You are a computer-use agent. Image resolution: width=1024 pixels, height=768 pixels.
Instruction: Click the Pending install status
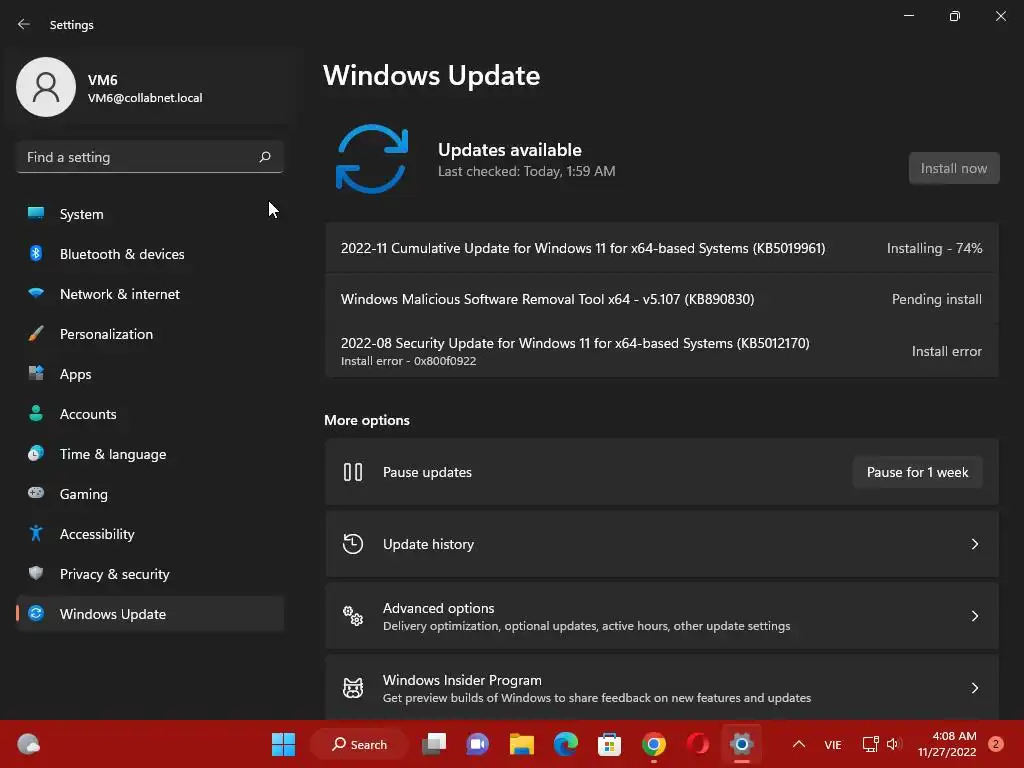(936, 299)
